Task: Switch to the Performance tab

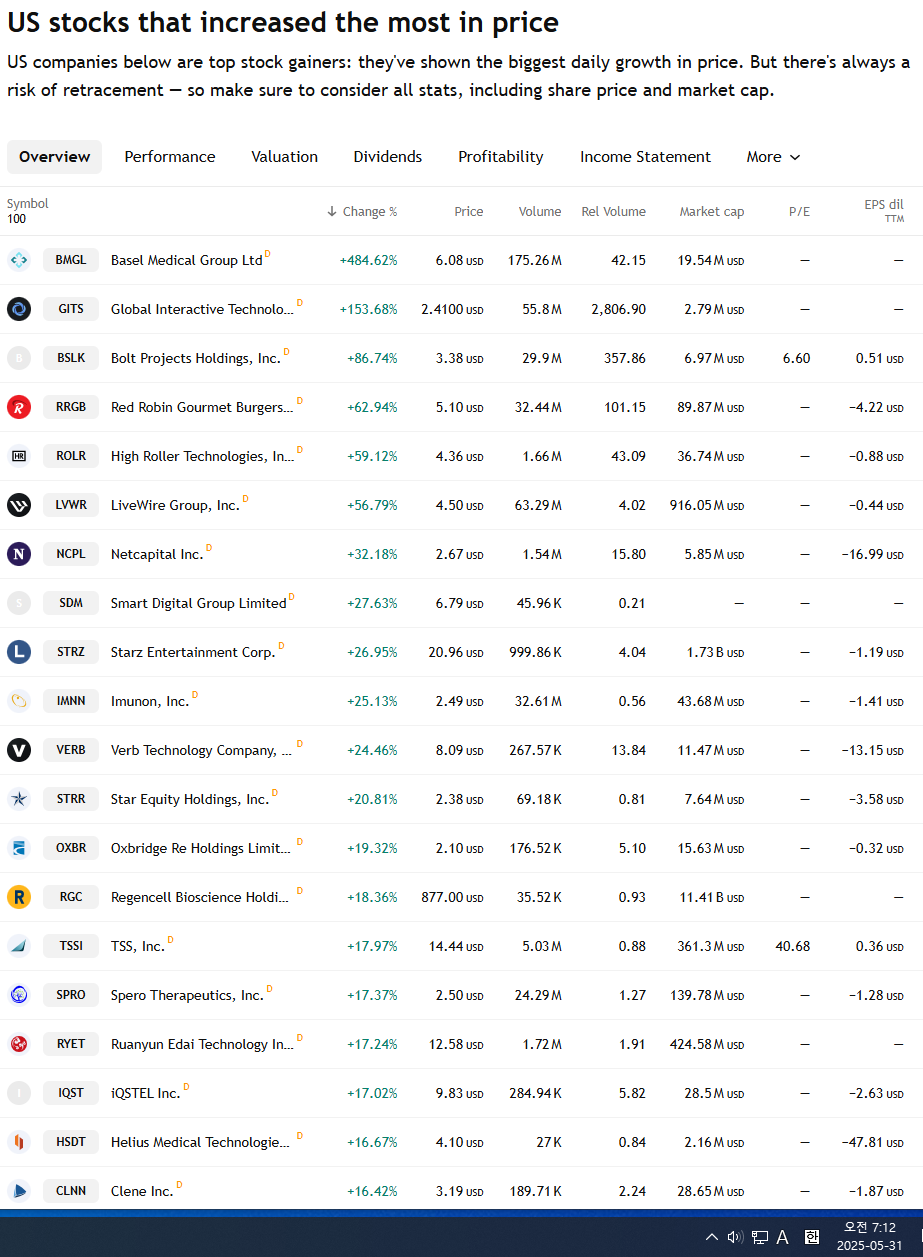Action: point(170,157)
